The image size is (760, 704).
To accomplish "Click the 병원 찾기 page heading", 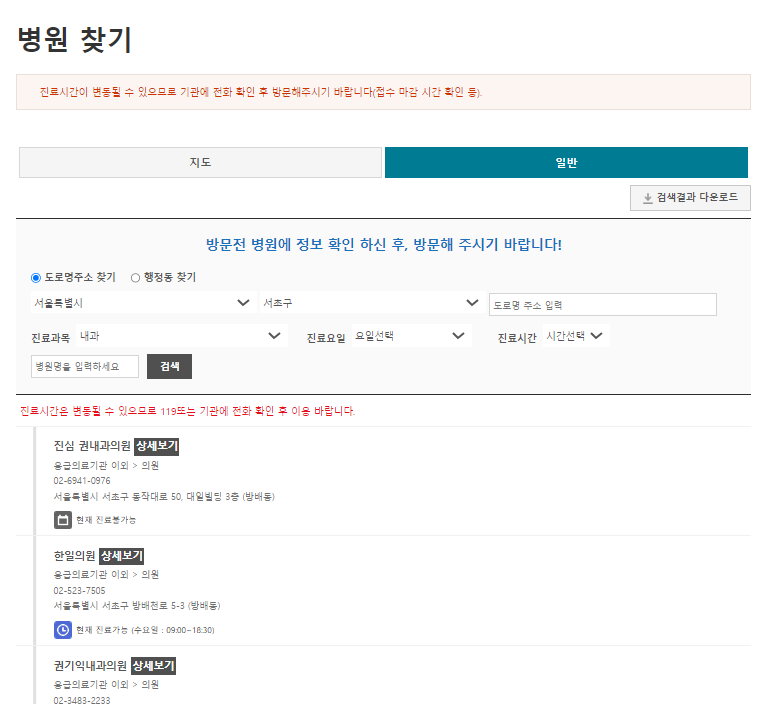I will pos(75,39).
